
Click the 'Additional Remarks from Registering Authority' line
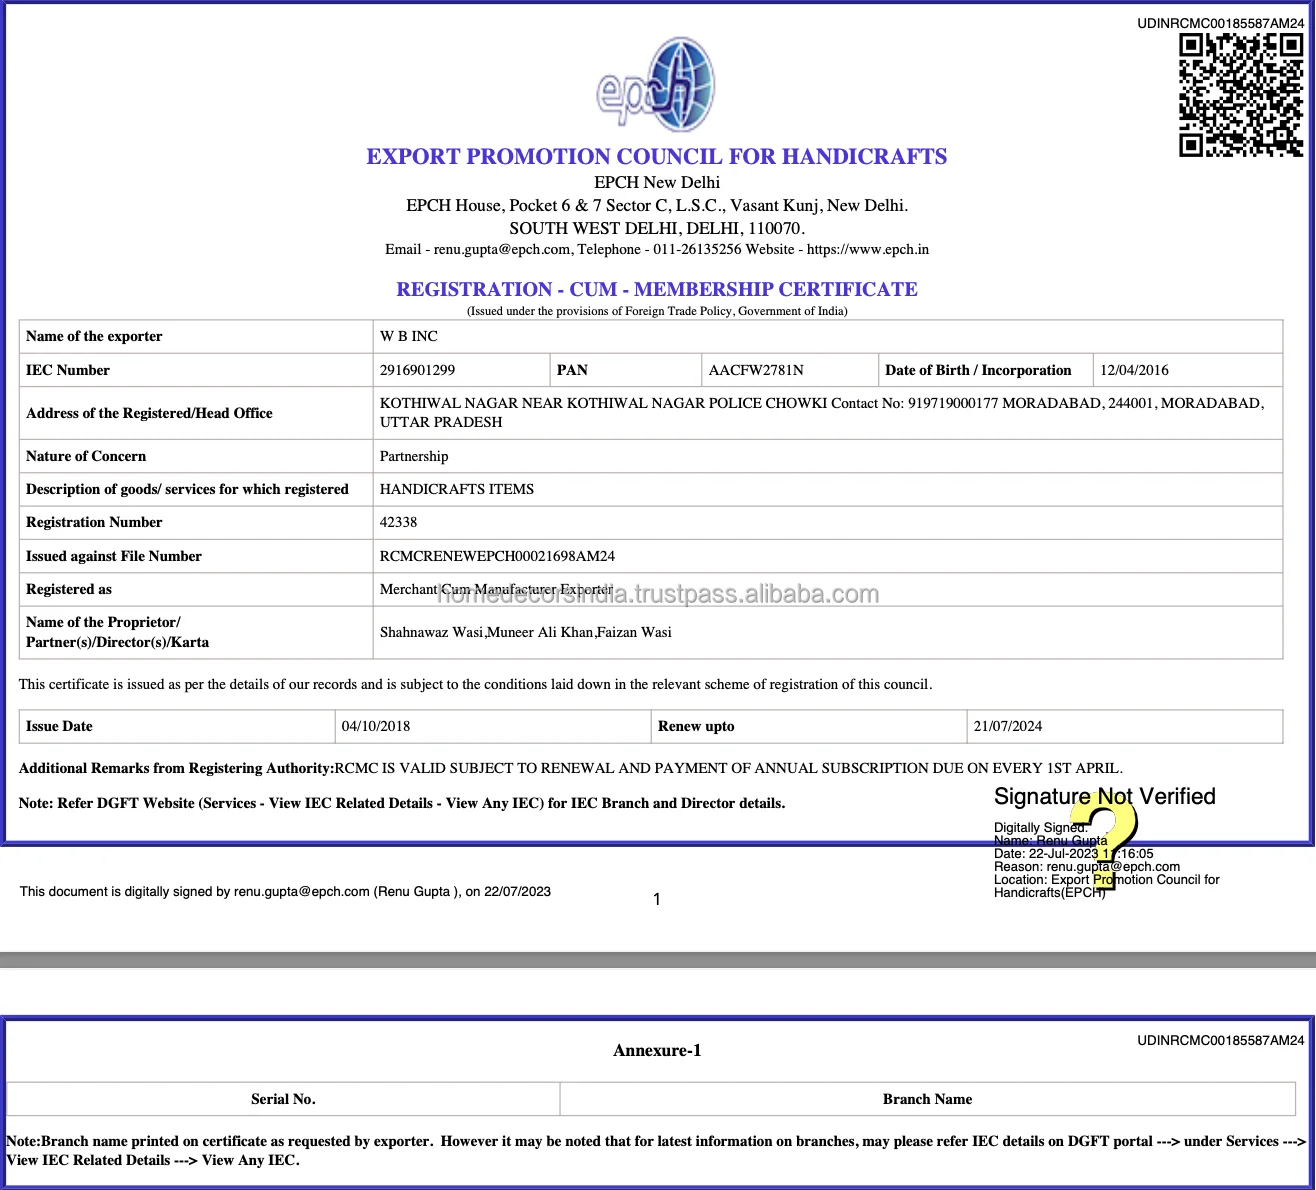click(571, 768)
